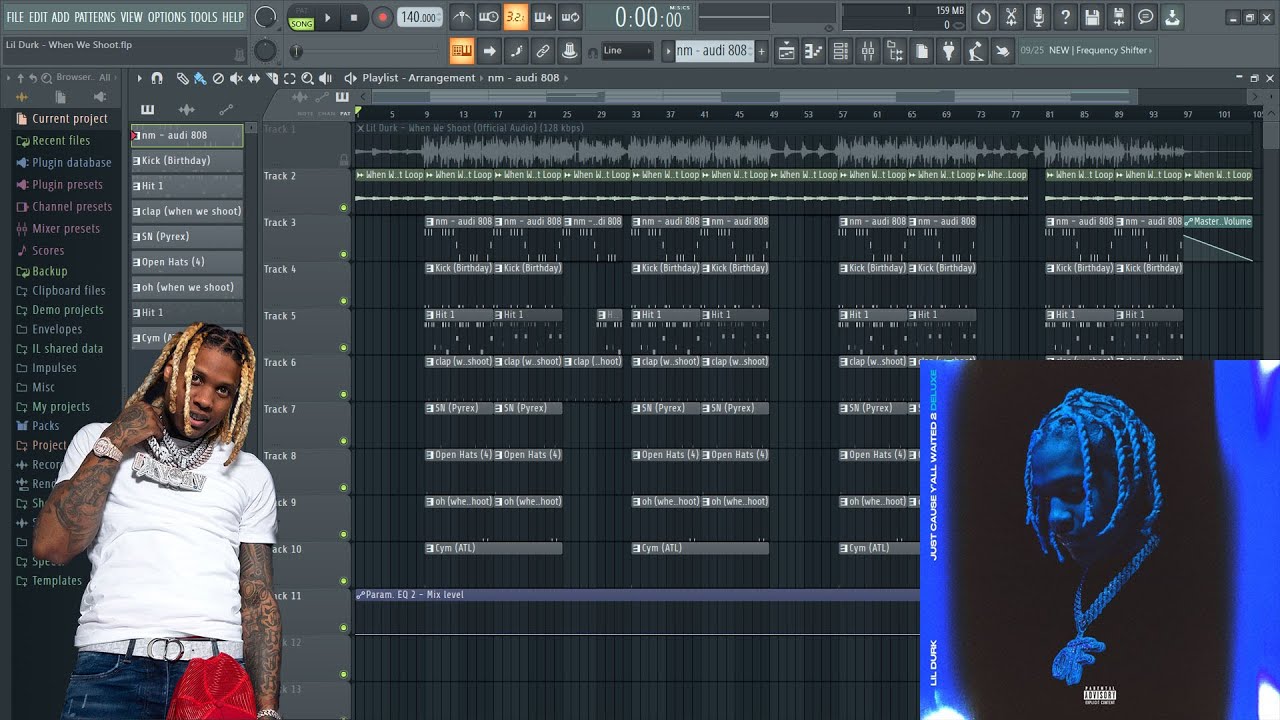Open the TOOLS menu

pos(204,17)
